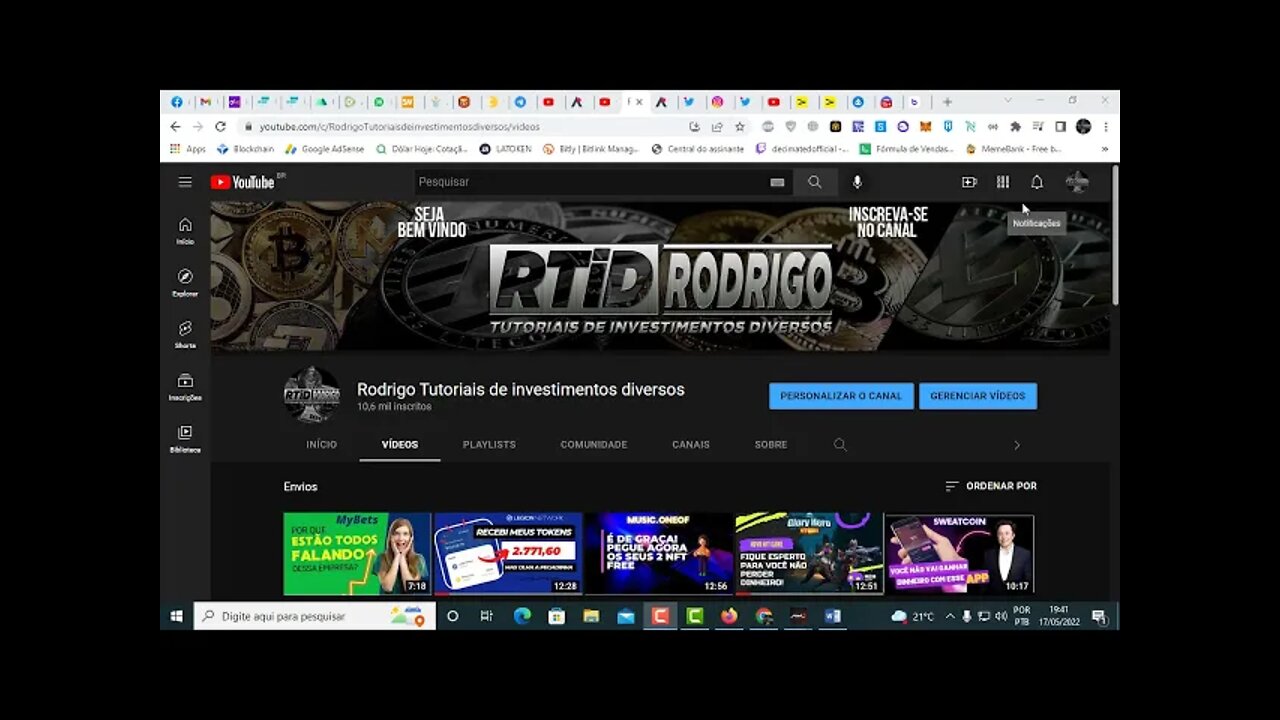The width and height of the screenshot is (1280, 720).
Task: Reload the page in Chrome
Action: coord(220,127)
